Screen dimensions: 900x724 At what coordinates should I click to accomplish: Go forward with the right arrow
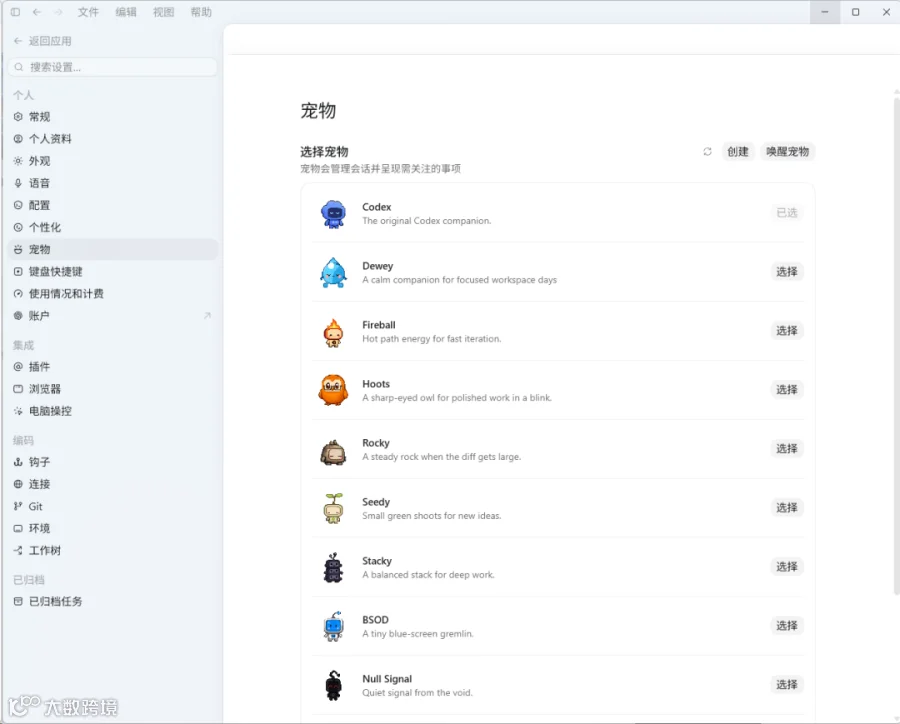coord(58,12)
